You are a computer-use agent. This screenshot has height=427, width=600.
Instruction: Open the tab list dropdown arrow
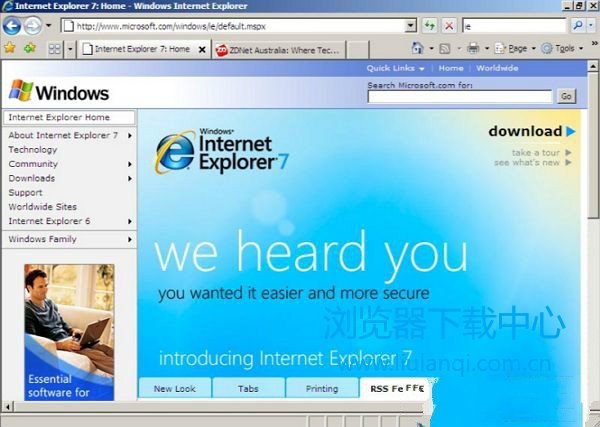click(70, 49)
